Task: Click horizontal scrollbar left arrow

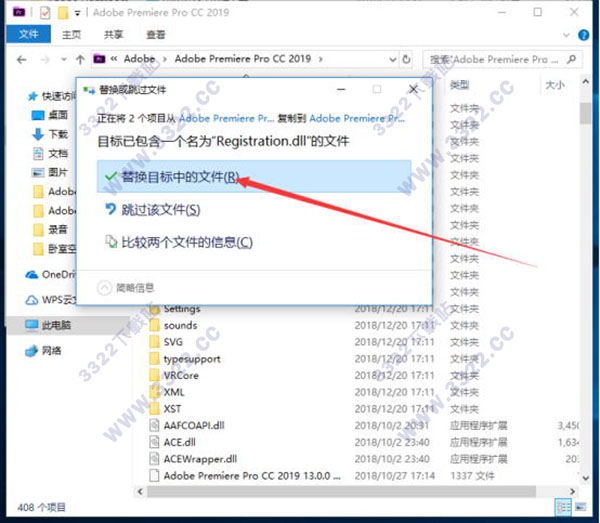Action: click(140, 492)
